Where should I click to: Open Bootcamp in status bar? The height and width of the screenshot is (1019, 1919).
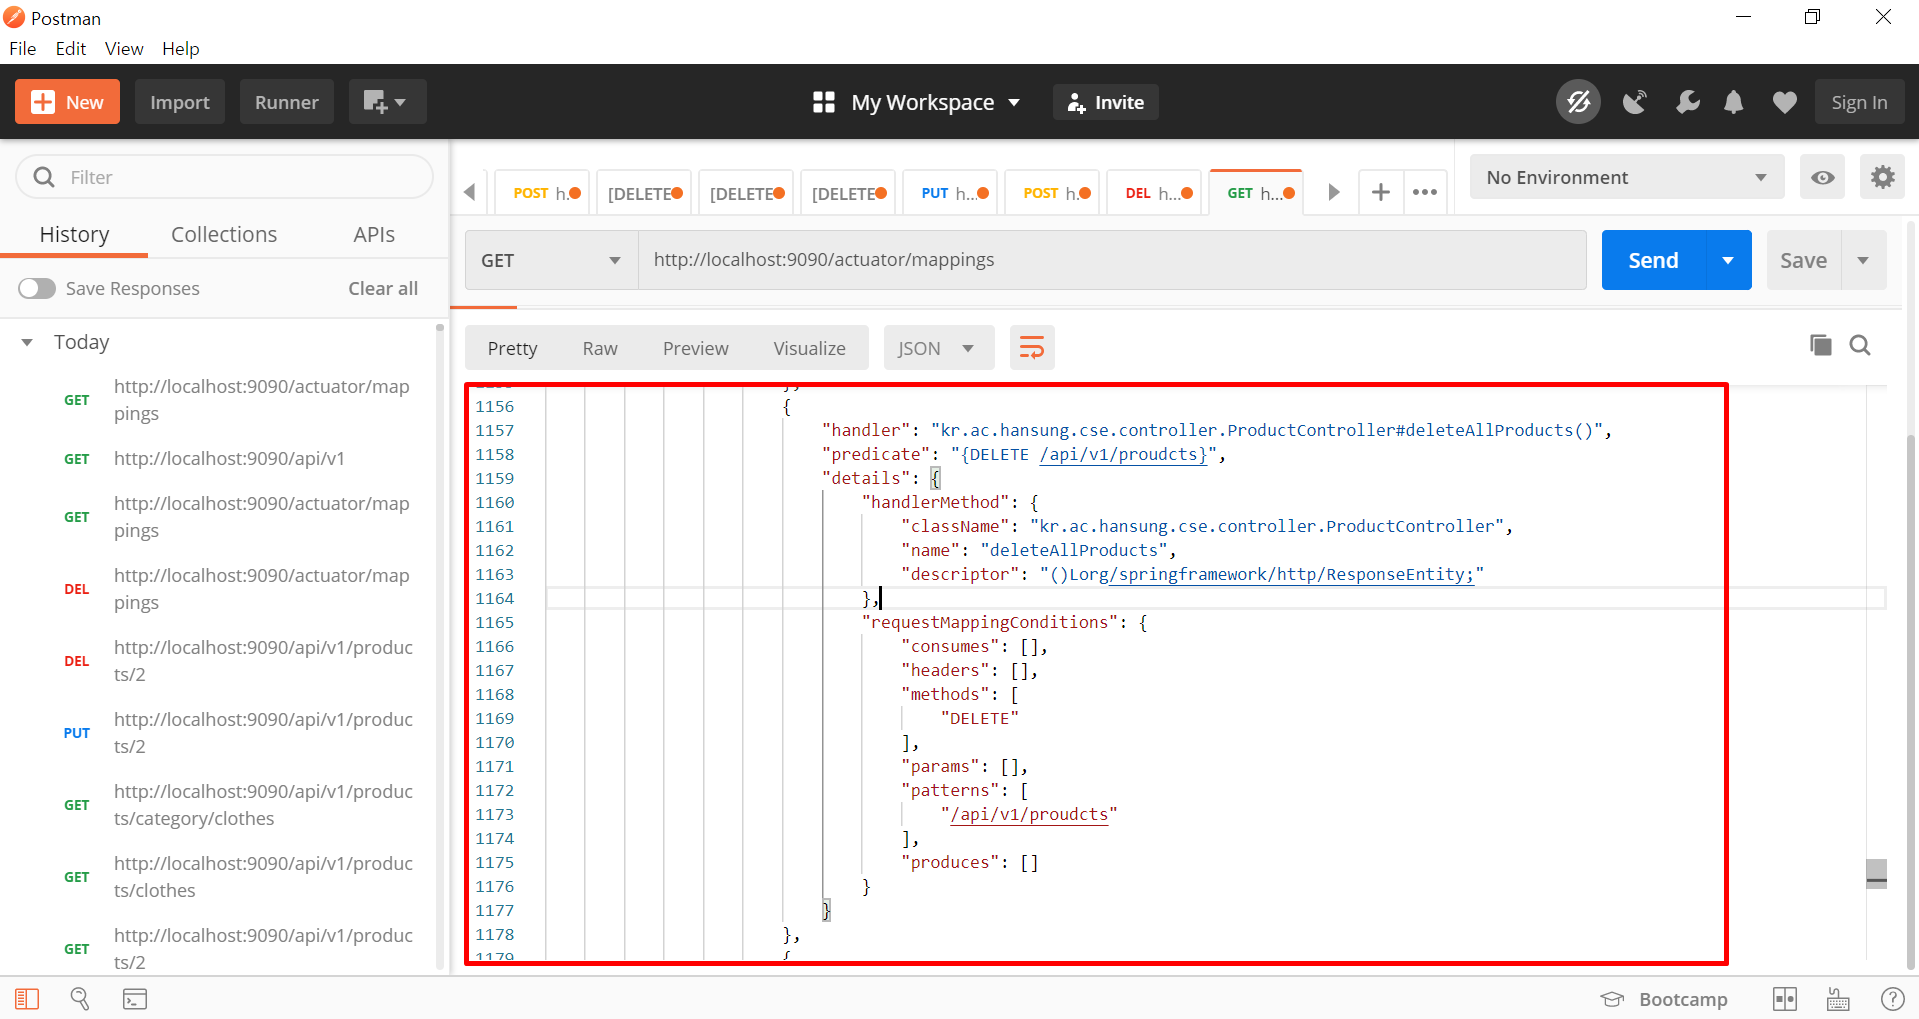pyautogui.click(x=1664, y=999)
